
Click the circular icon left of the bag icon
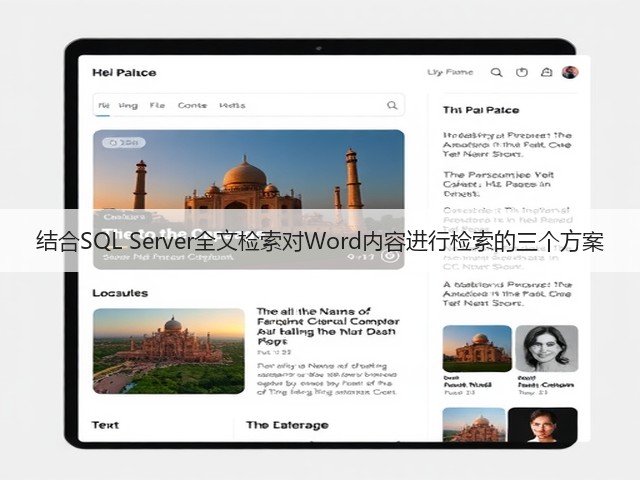pos(522,72)
